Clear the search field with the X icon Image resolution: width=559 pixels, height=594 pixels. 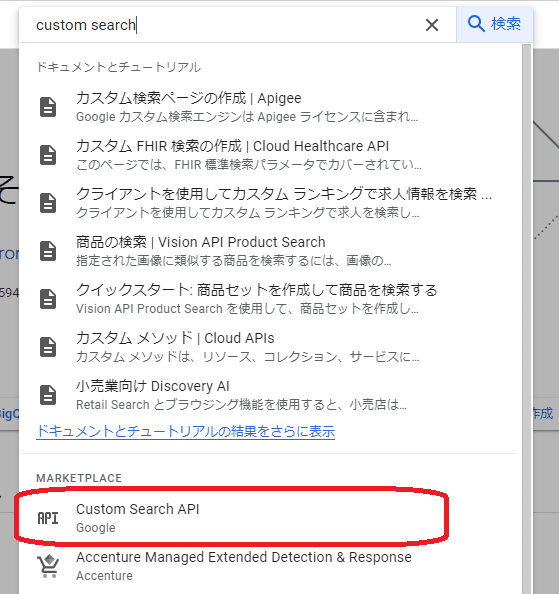click(x=432, y=25)
